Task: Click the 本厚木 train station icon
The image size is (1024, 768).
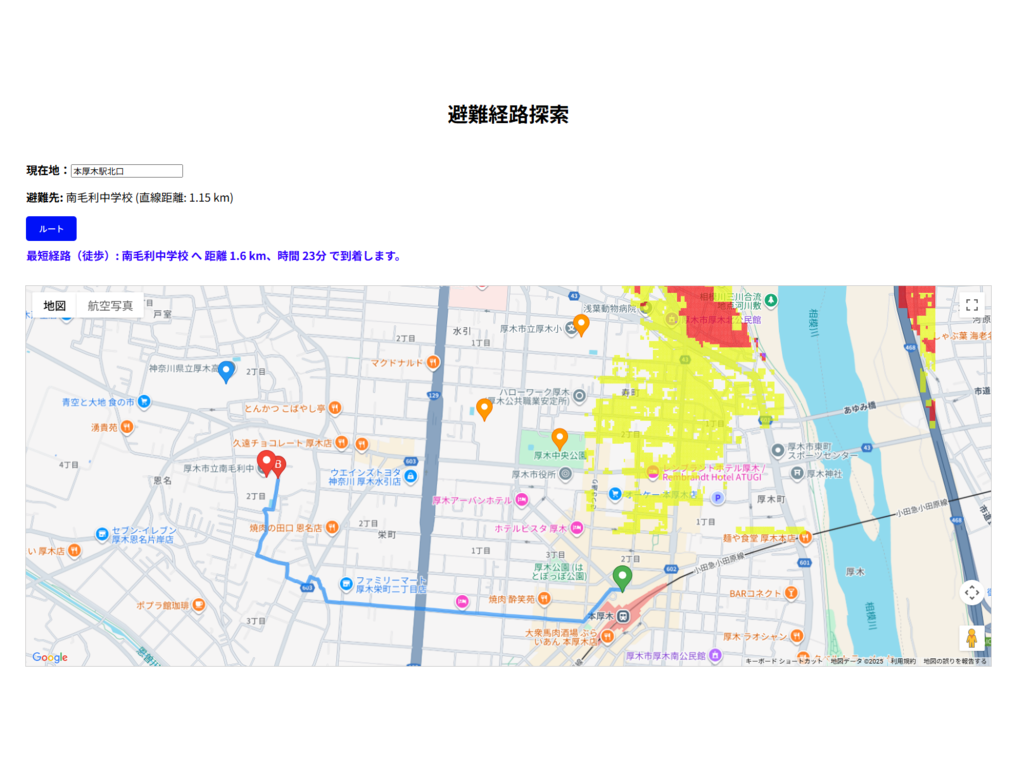Action: click(623, 616)
